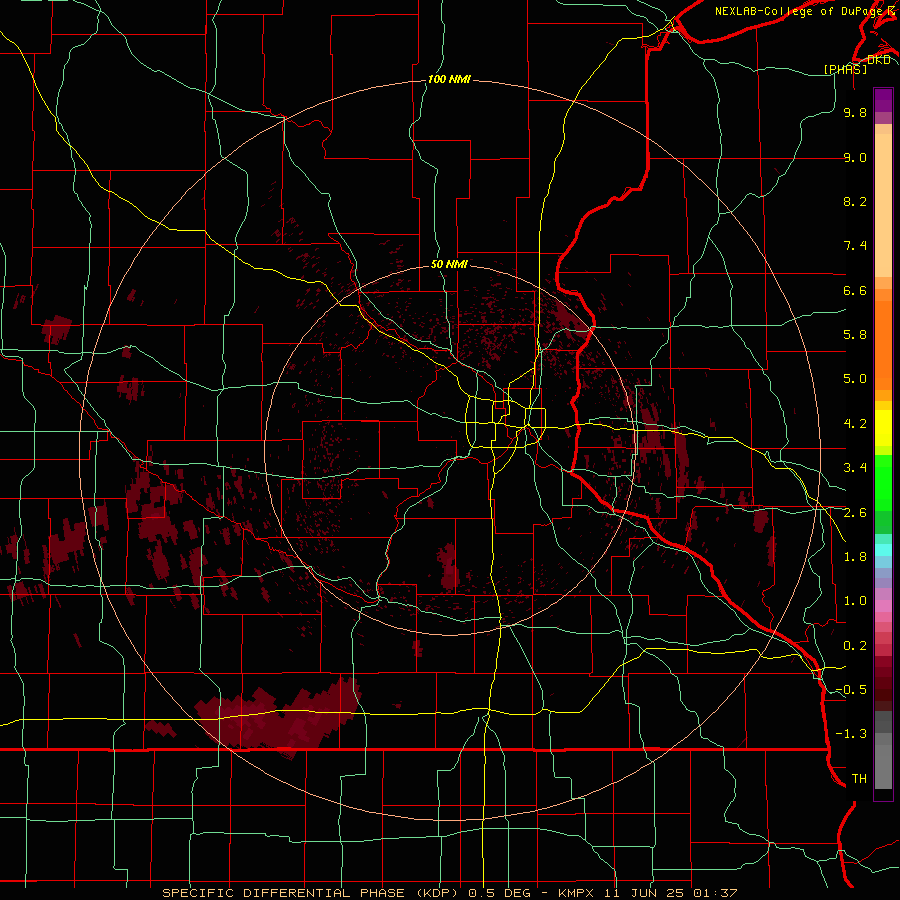Pick the peach band of the color scale
Screen dimensions: 900x900
point(883,205)
